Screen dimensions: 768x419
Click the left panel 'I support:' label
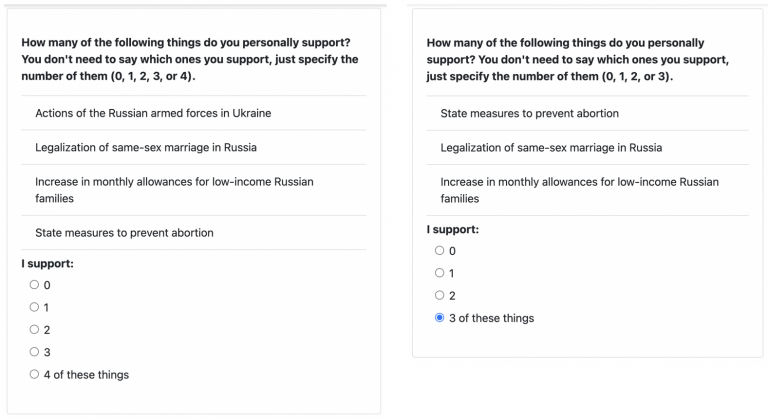tap(48, 264)
